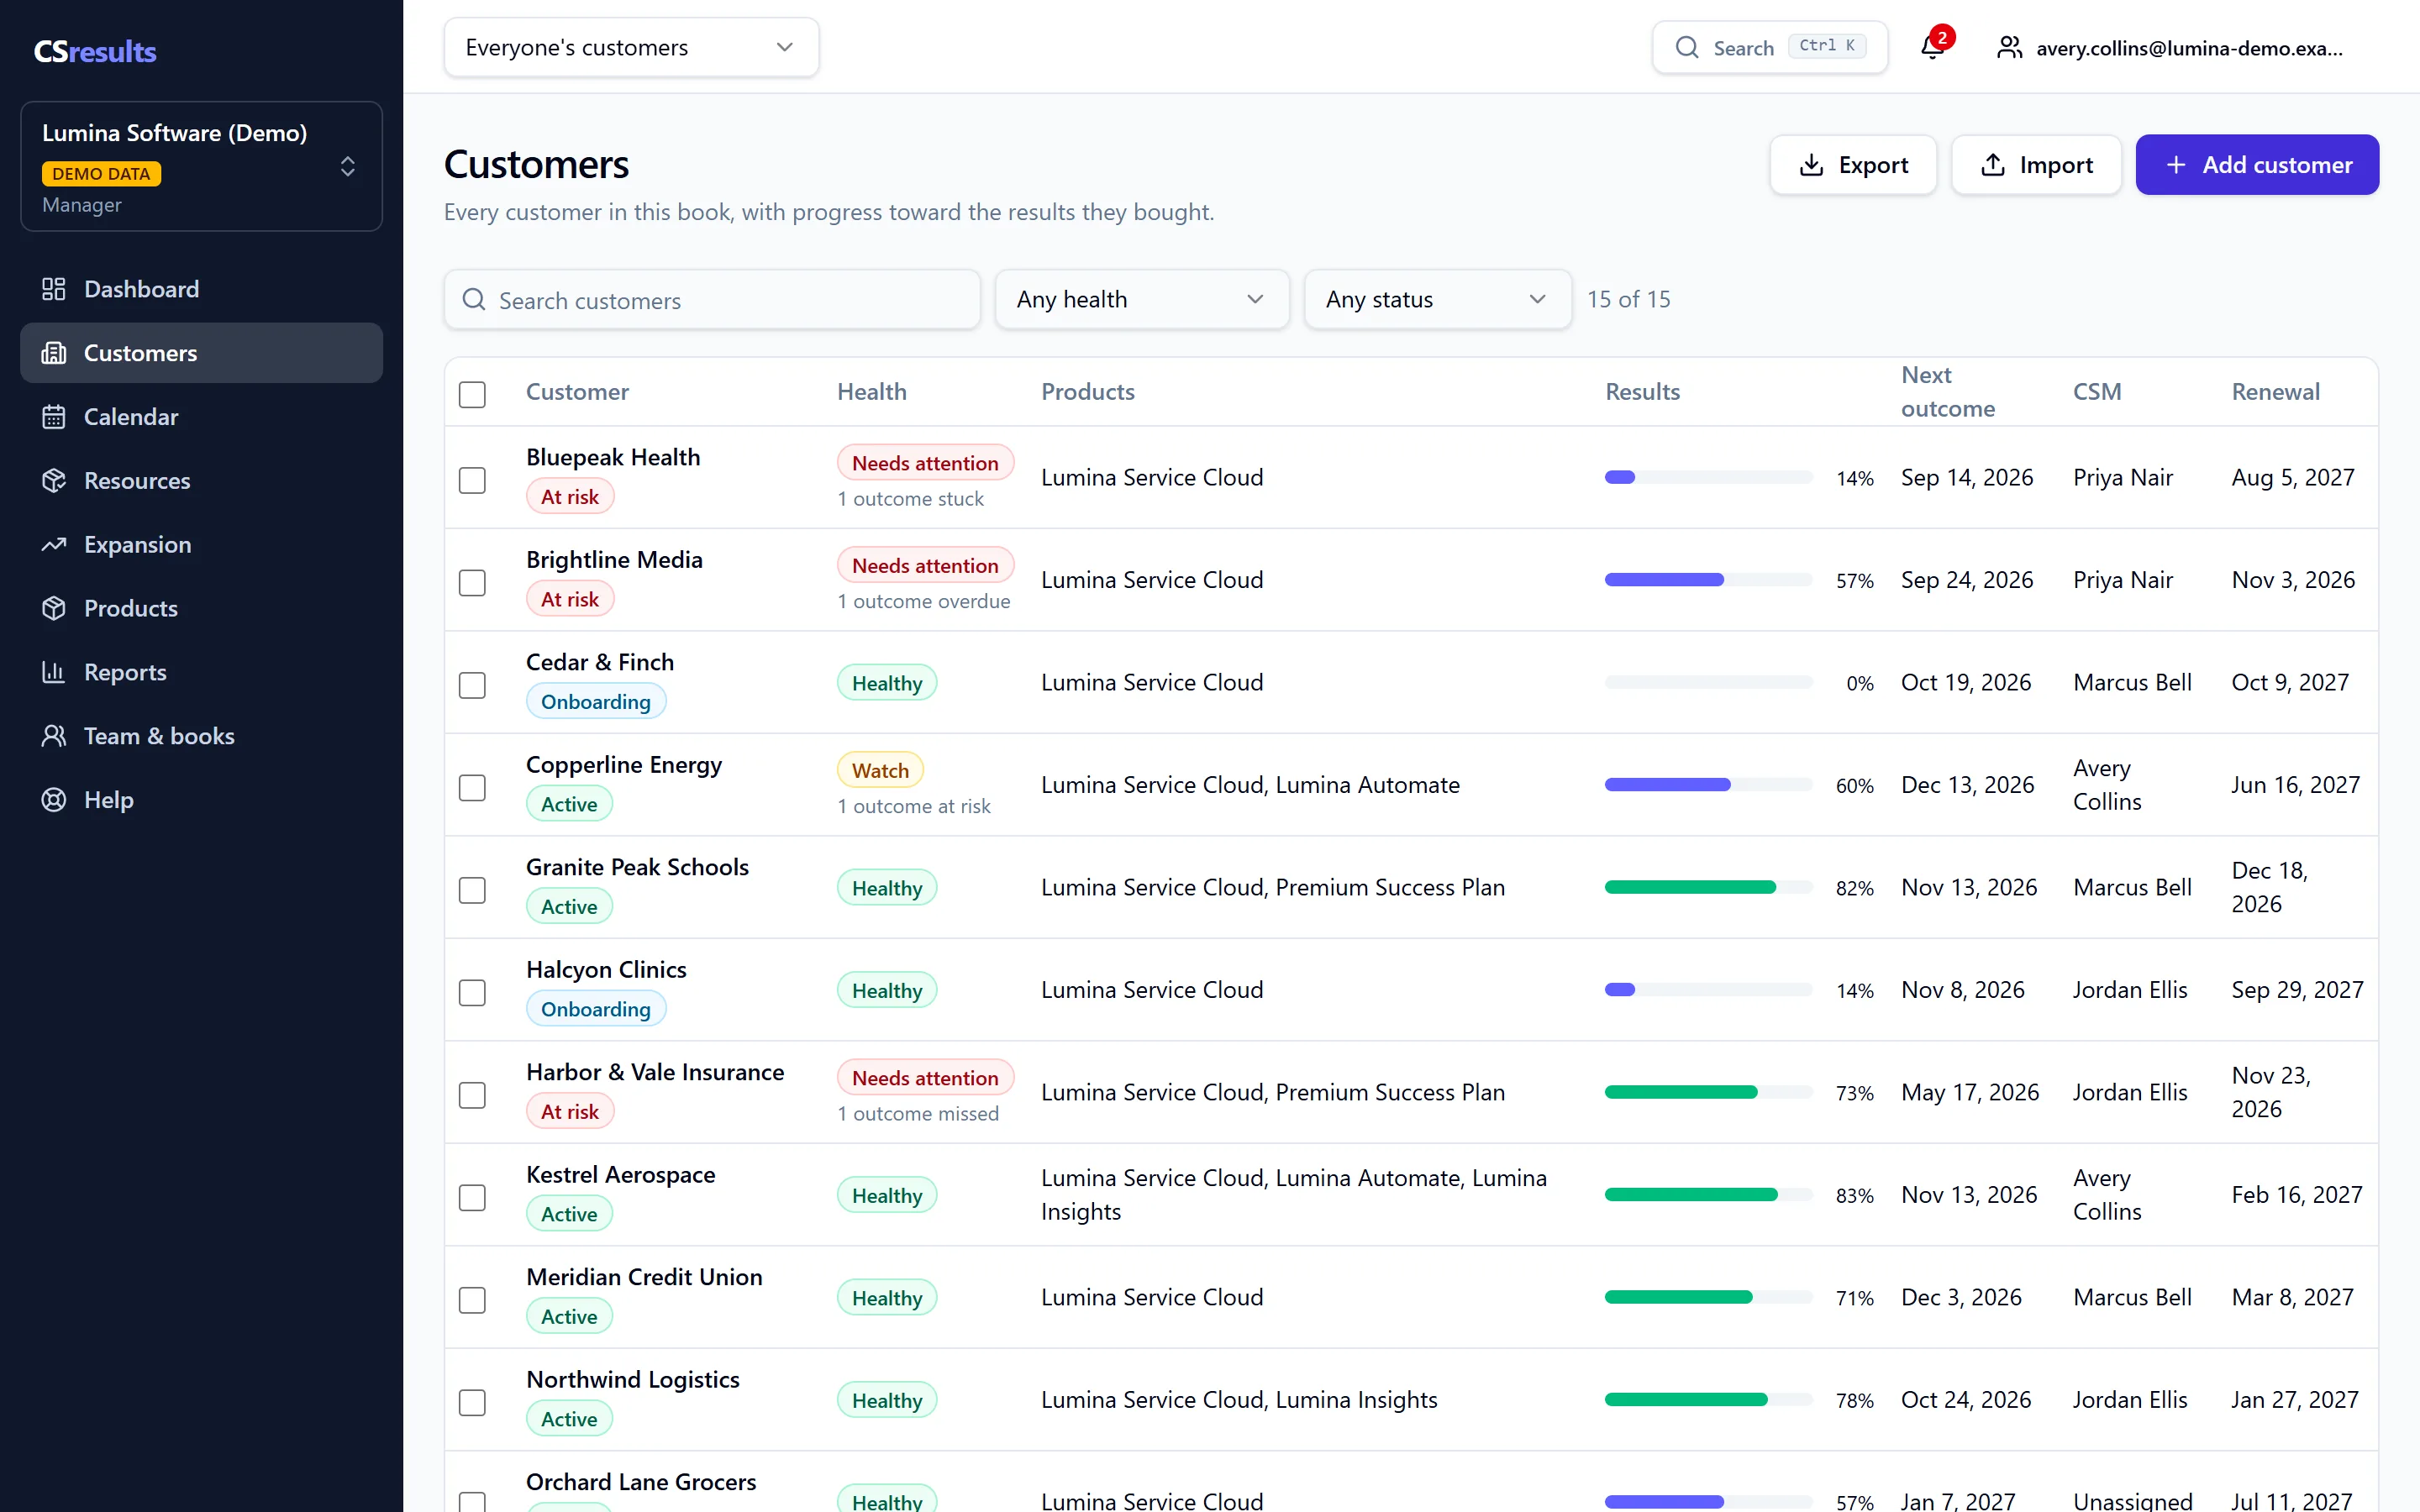Image resolution: width=2420 pixels, height=1512 pixels.
Task: Click the Team & books people icon
Action: click(x=54, y=736)
